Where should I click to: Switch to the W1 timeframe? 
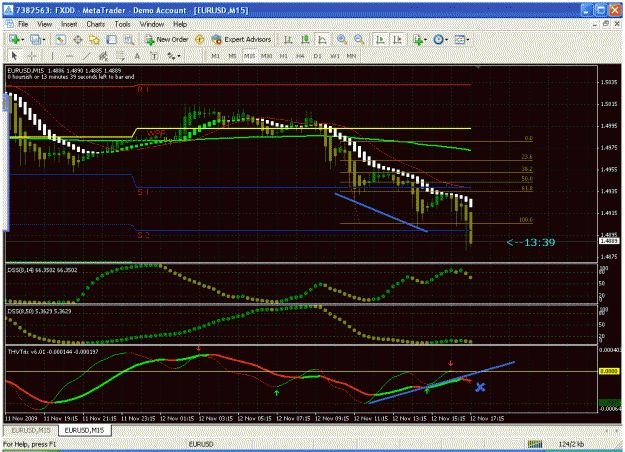pos(335,56)
